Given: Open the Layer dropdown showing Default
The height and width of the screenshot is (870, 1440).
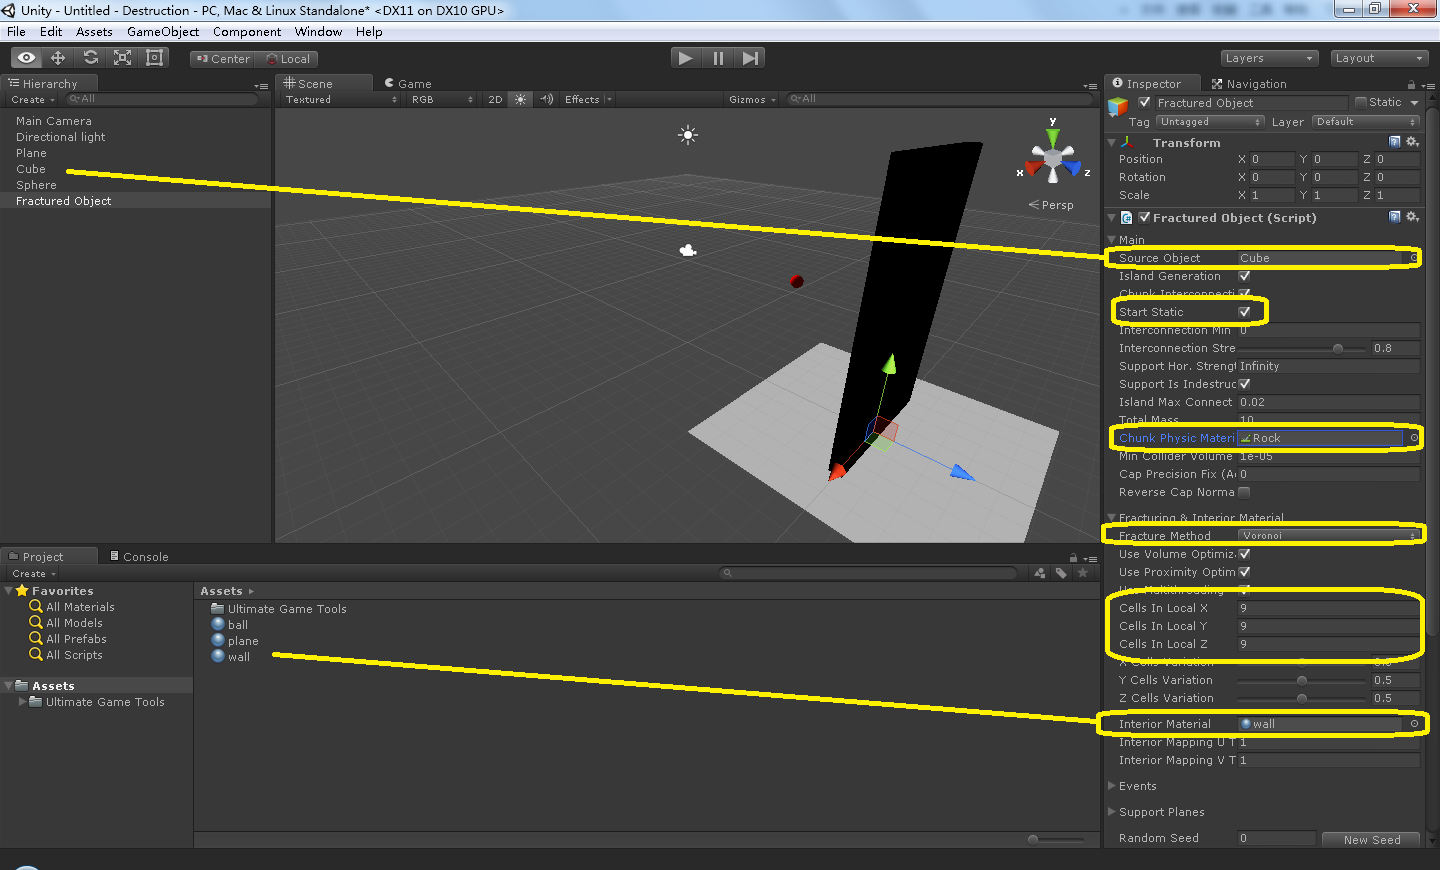Looking at the screenshot, I should 1365,122.
